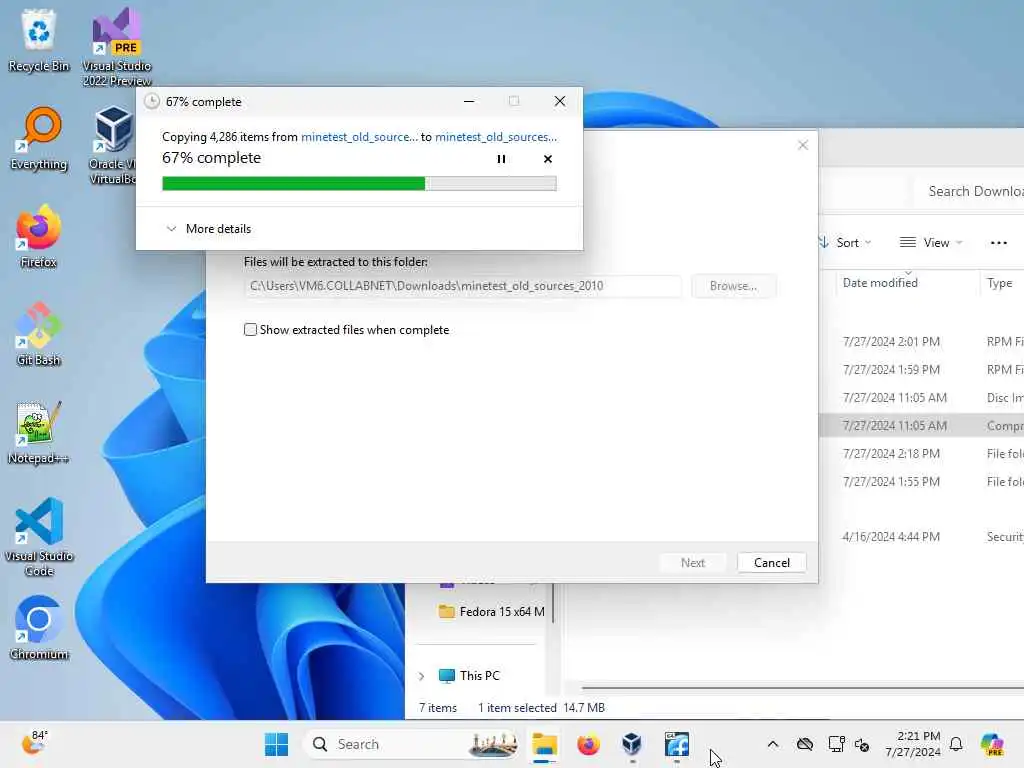This screenshot has height=768, width=1024.
Task: Select the row dated 7/27/2024 1:59 PM
Action: [921, 370]
